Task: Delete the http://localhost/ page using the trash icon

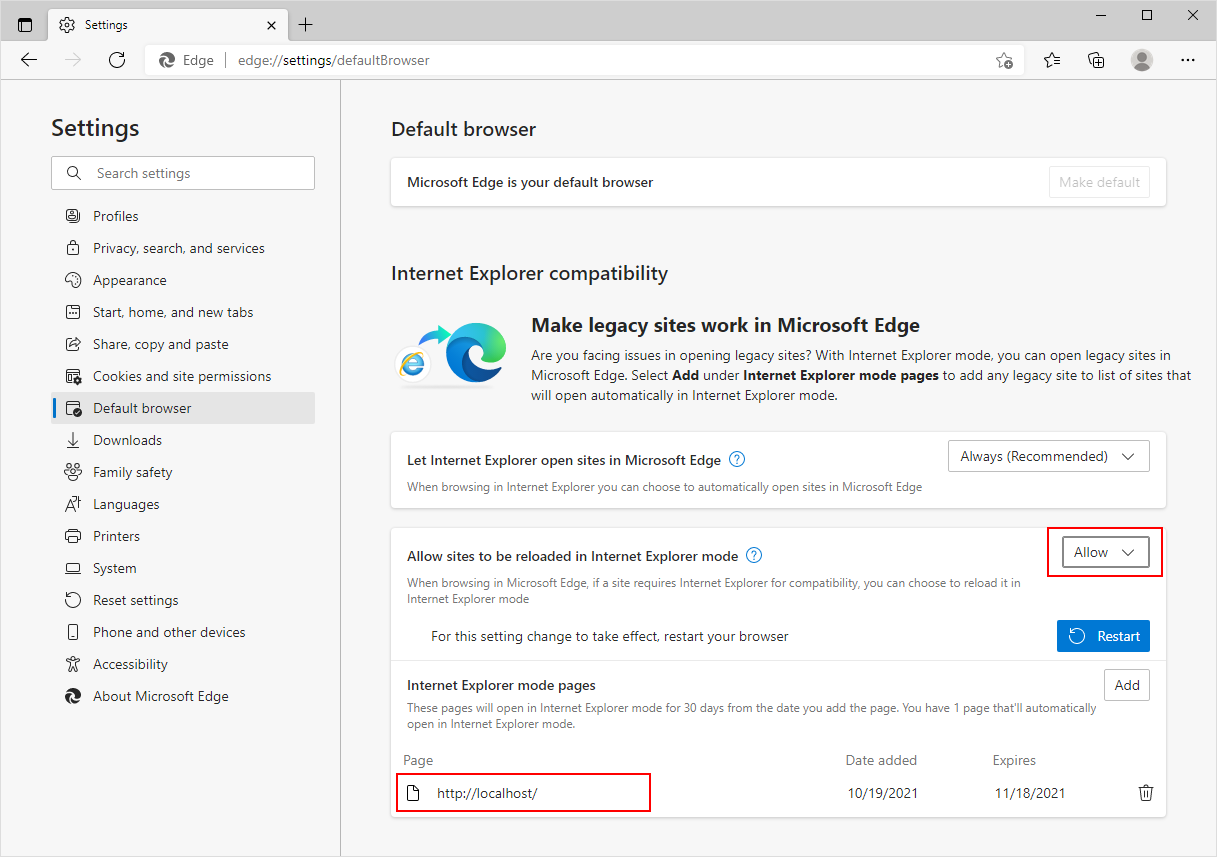Action: click(x=1145, y=792)
